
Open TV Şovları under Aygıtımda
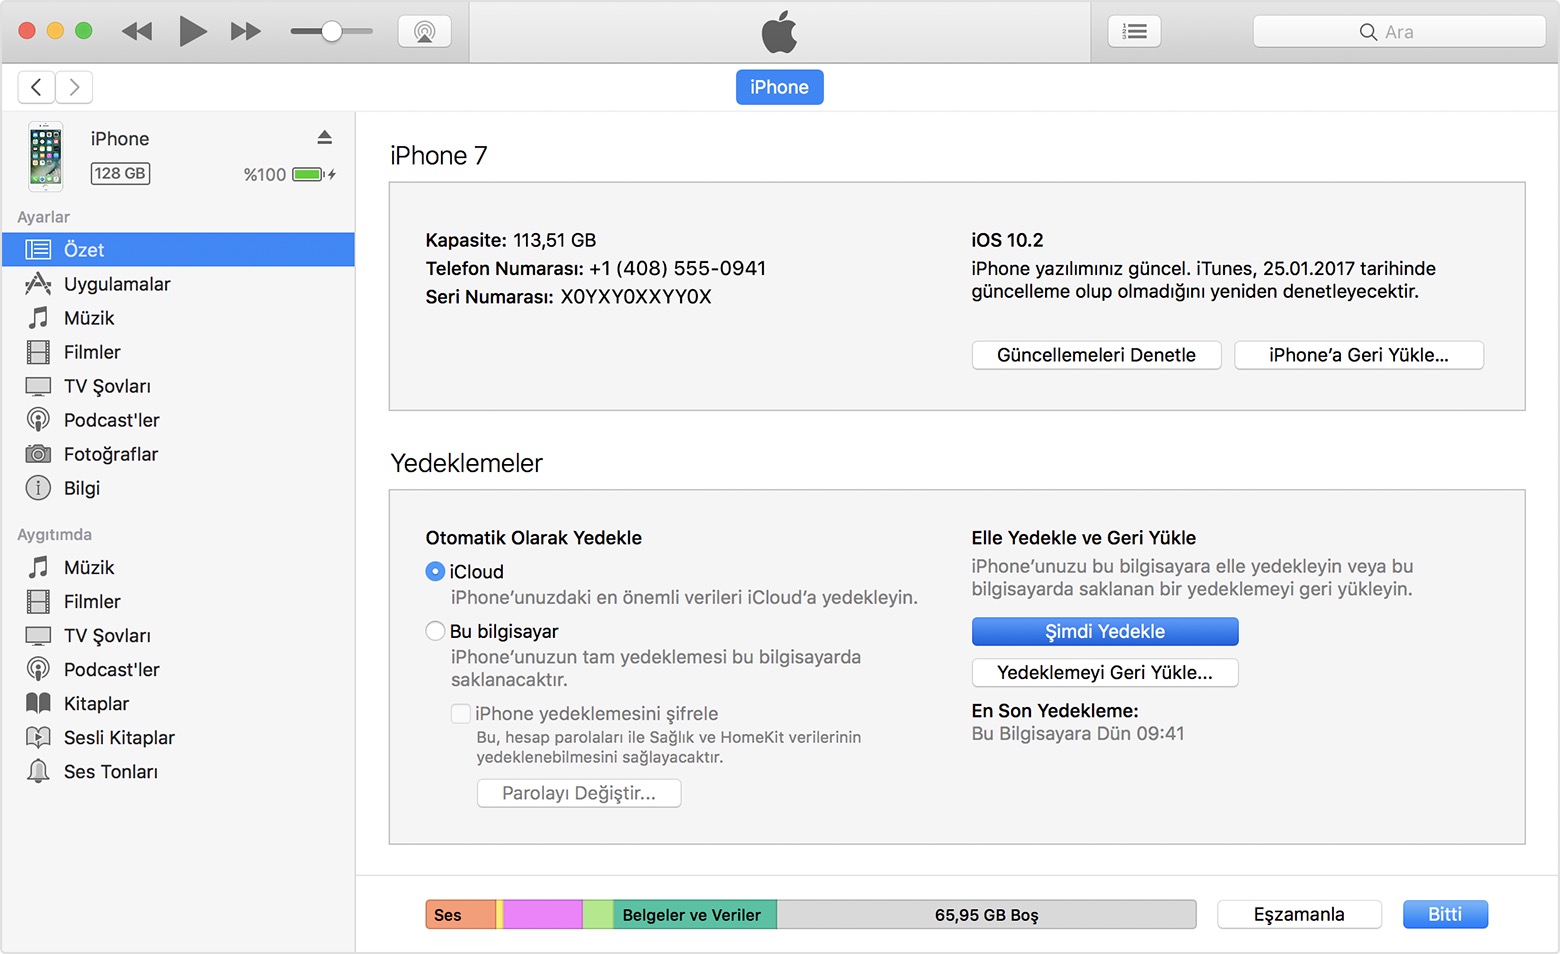click(x=178, y=636)
